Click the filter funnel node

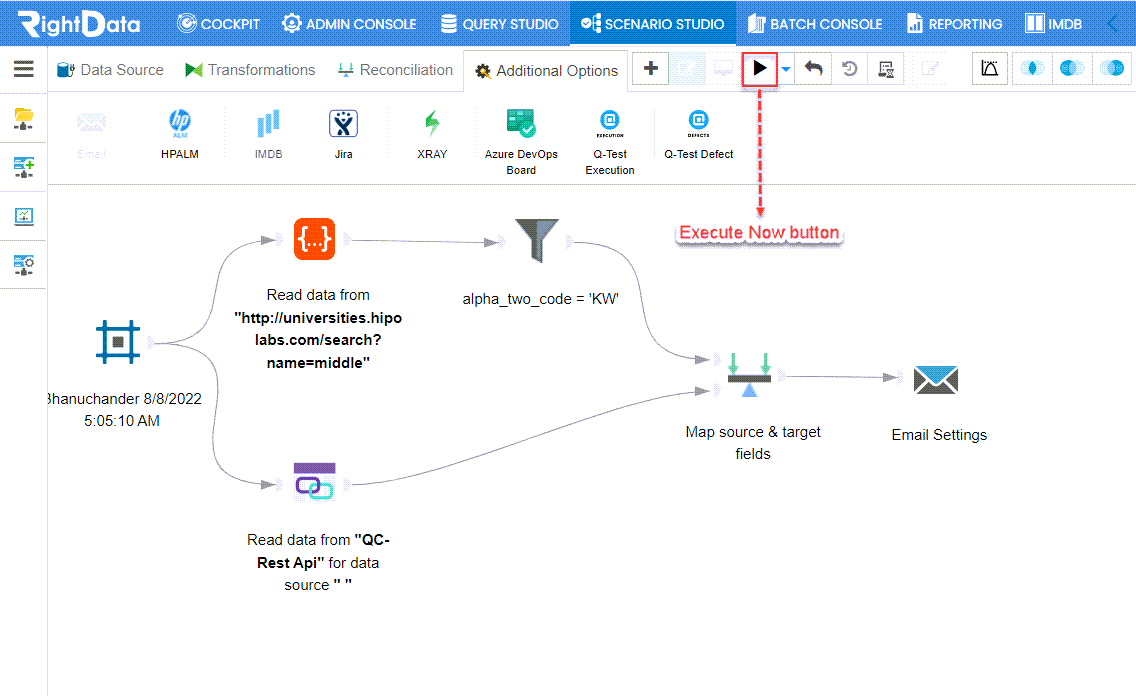[x=537, y=240]
